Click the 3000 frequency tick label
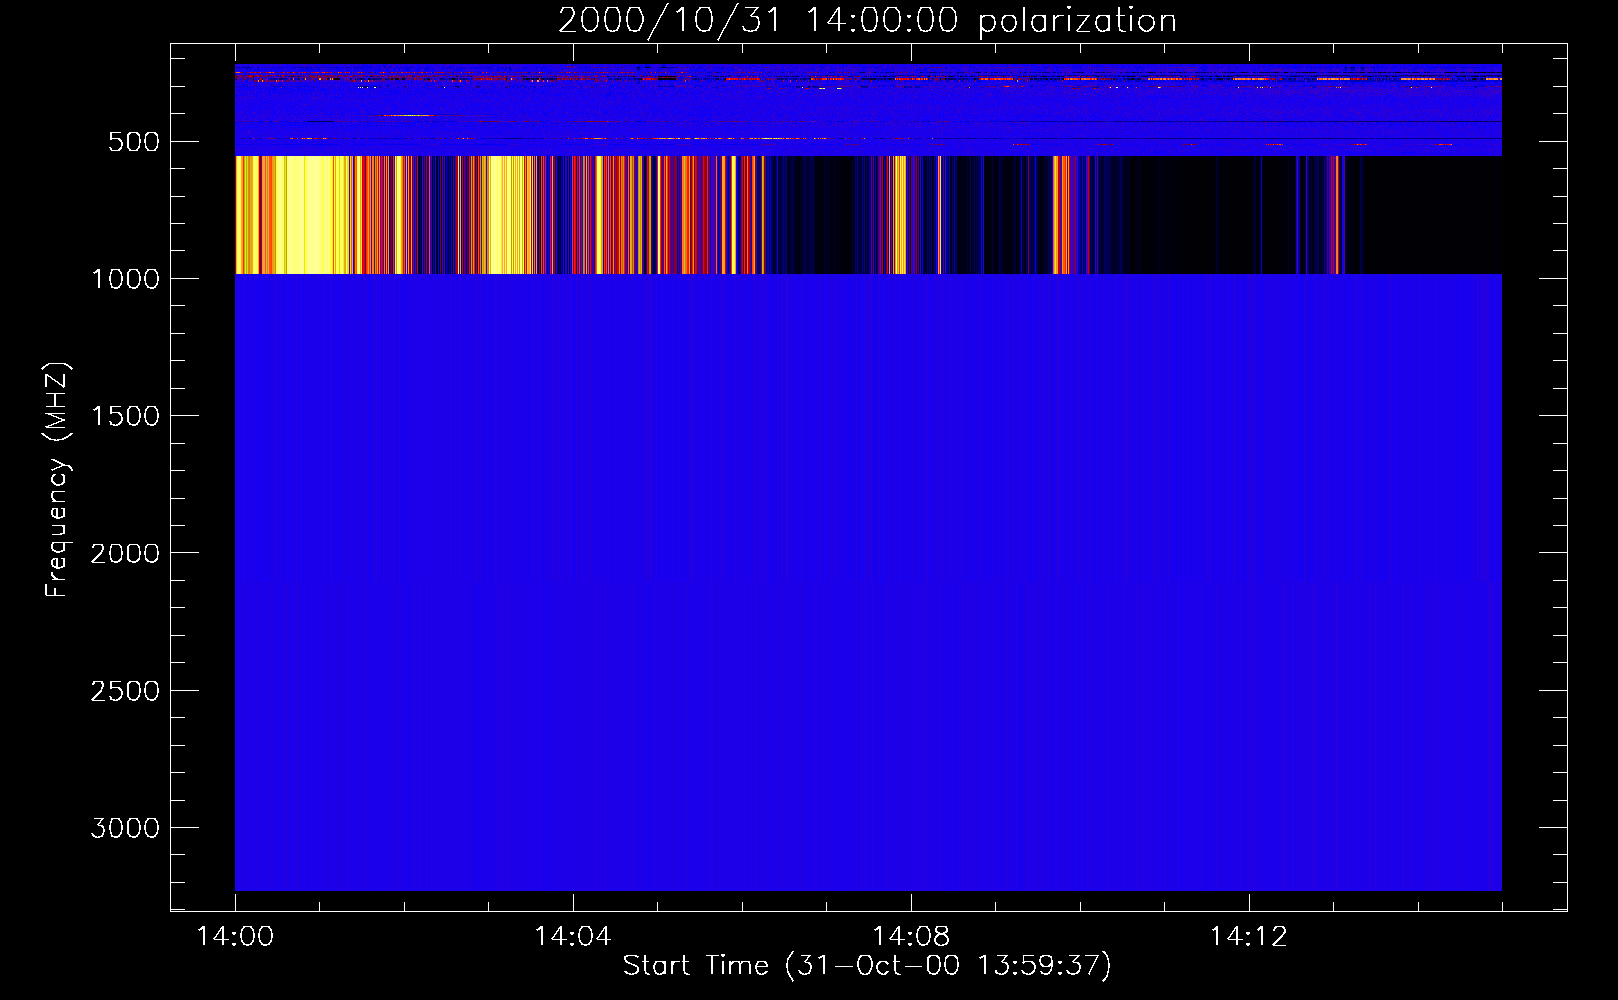Image resolution: width=1618 pixels, height=1000 pixels. [125, 828]
